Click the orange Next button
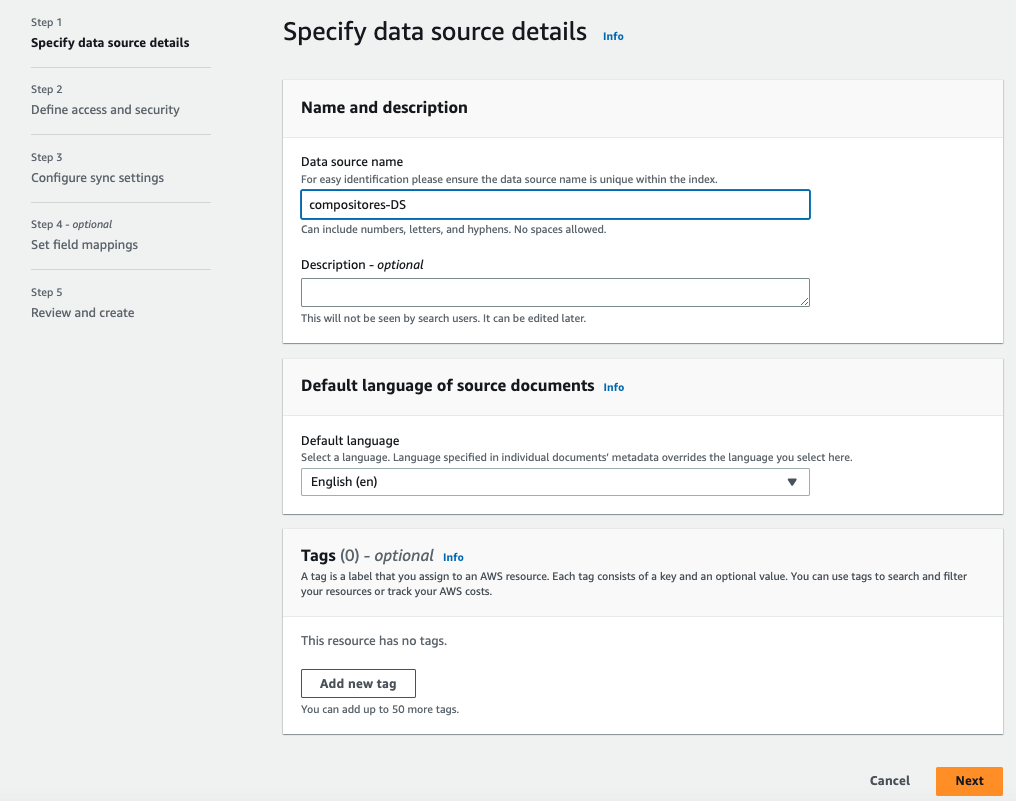This screenshot has width=1016, height=801. (969, 781)
